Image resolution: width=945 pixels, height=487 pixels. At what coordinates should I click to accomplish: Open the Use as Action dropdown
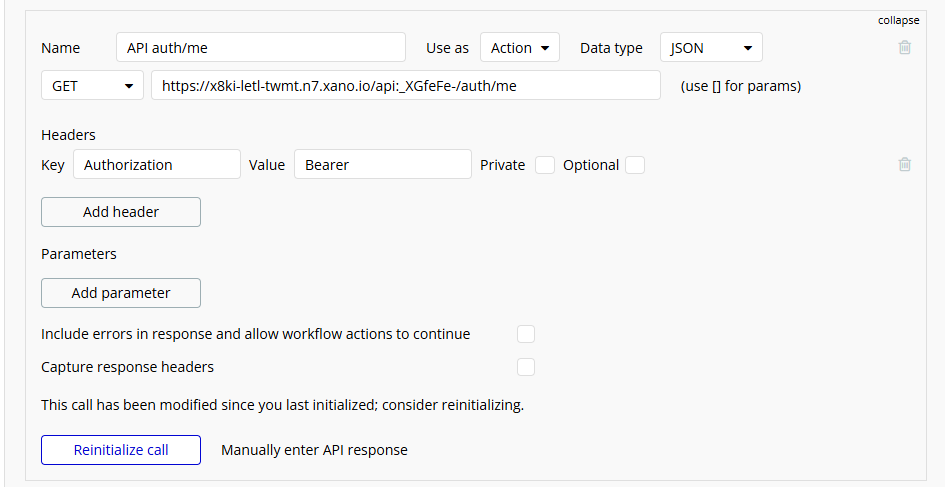[520, 48]
